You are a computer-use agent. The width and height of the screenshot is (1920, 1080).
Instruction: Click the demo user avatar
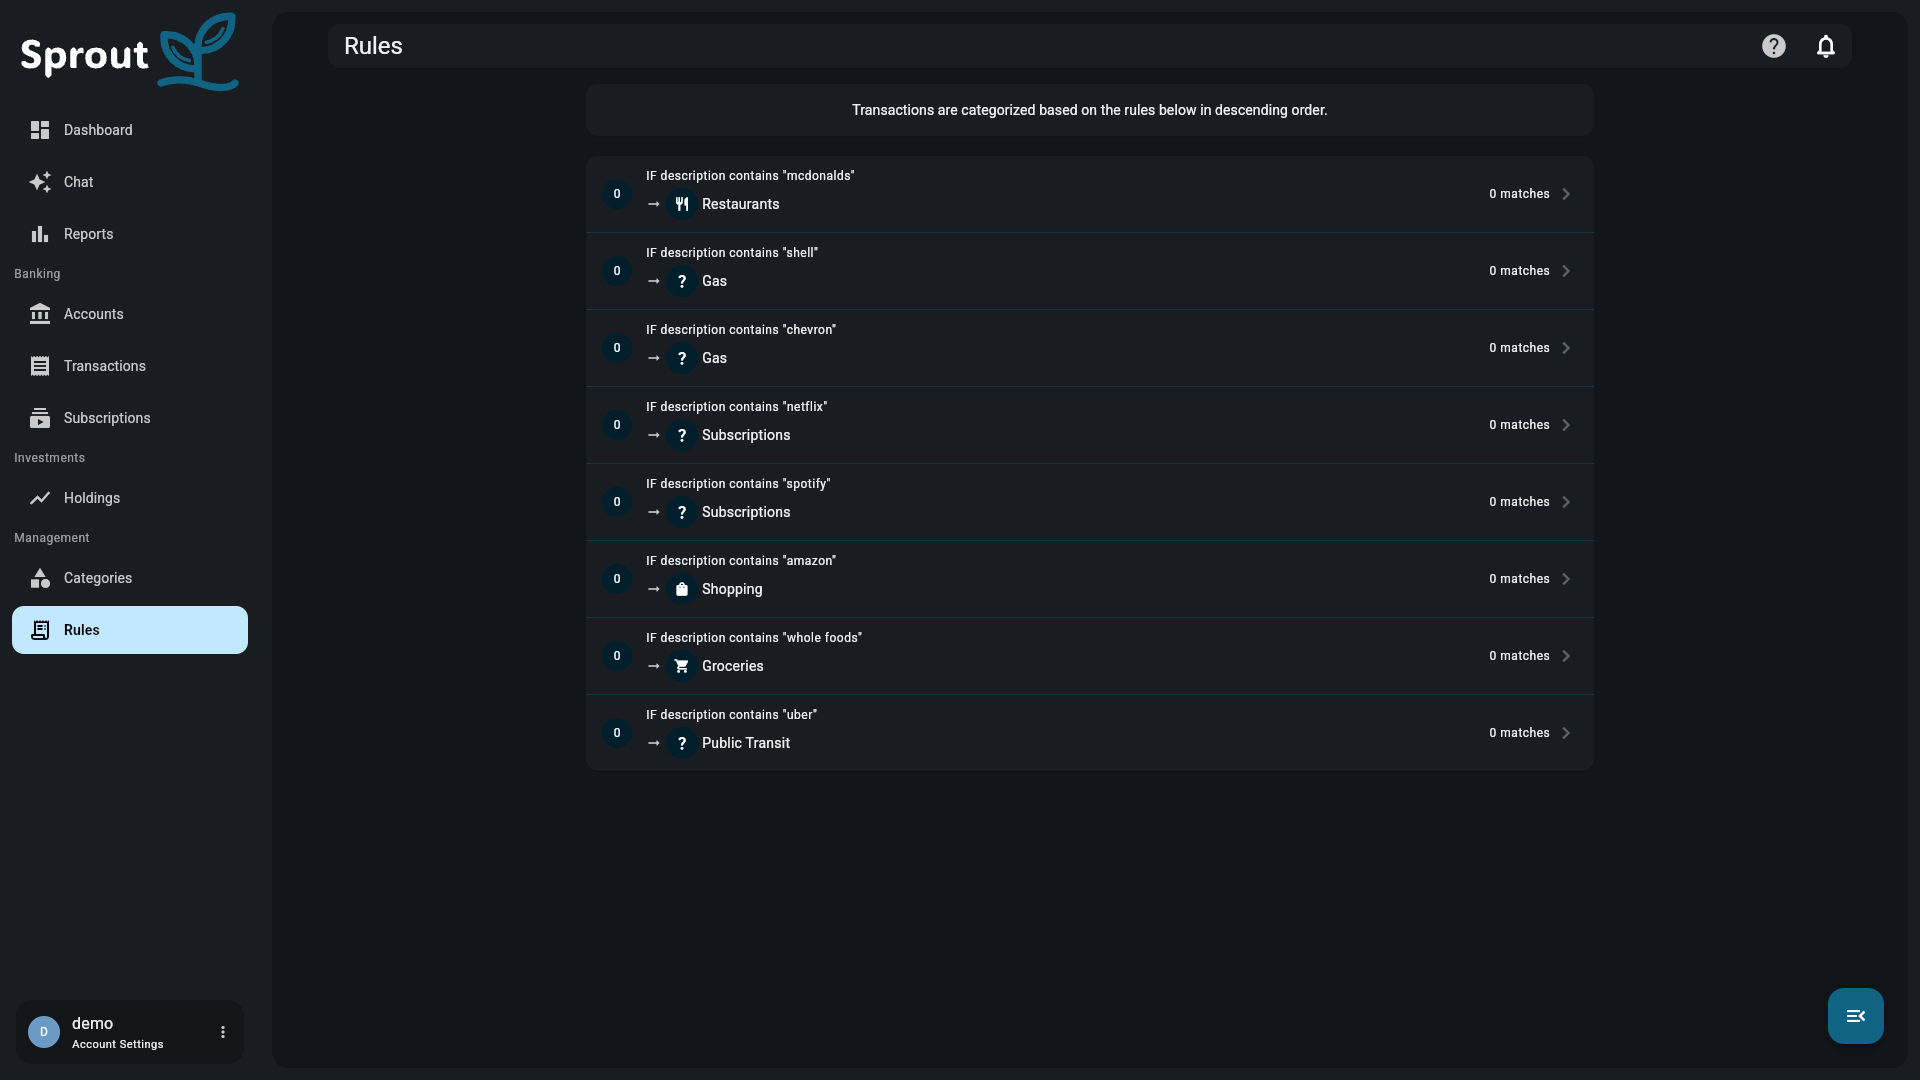(x=44, y=1032)
